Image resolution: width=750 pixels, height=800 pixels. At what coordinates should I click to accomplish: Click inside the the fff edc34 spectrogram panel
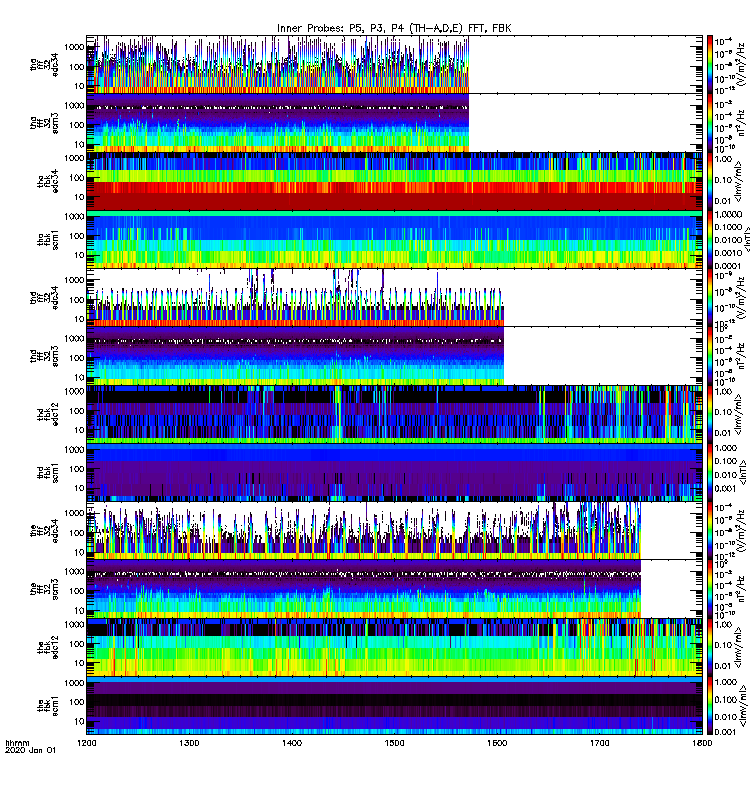394,531
